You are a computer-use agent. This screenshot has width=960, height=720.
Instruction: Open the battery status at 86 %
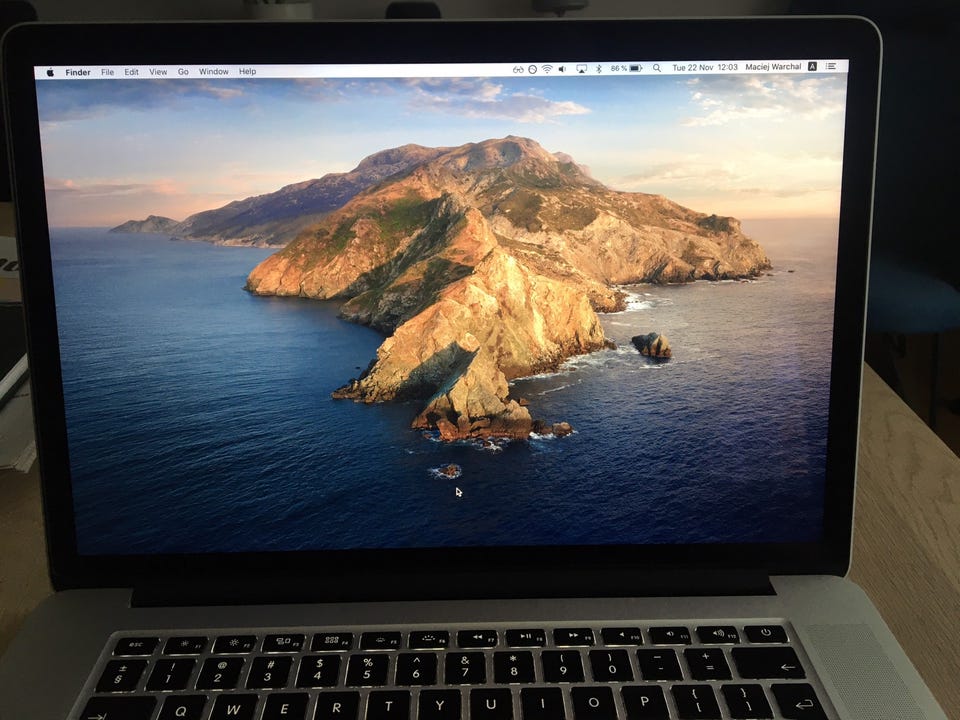pos(626,69)
